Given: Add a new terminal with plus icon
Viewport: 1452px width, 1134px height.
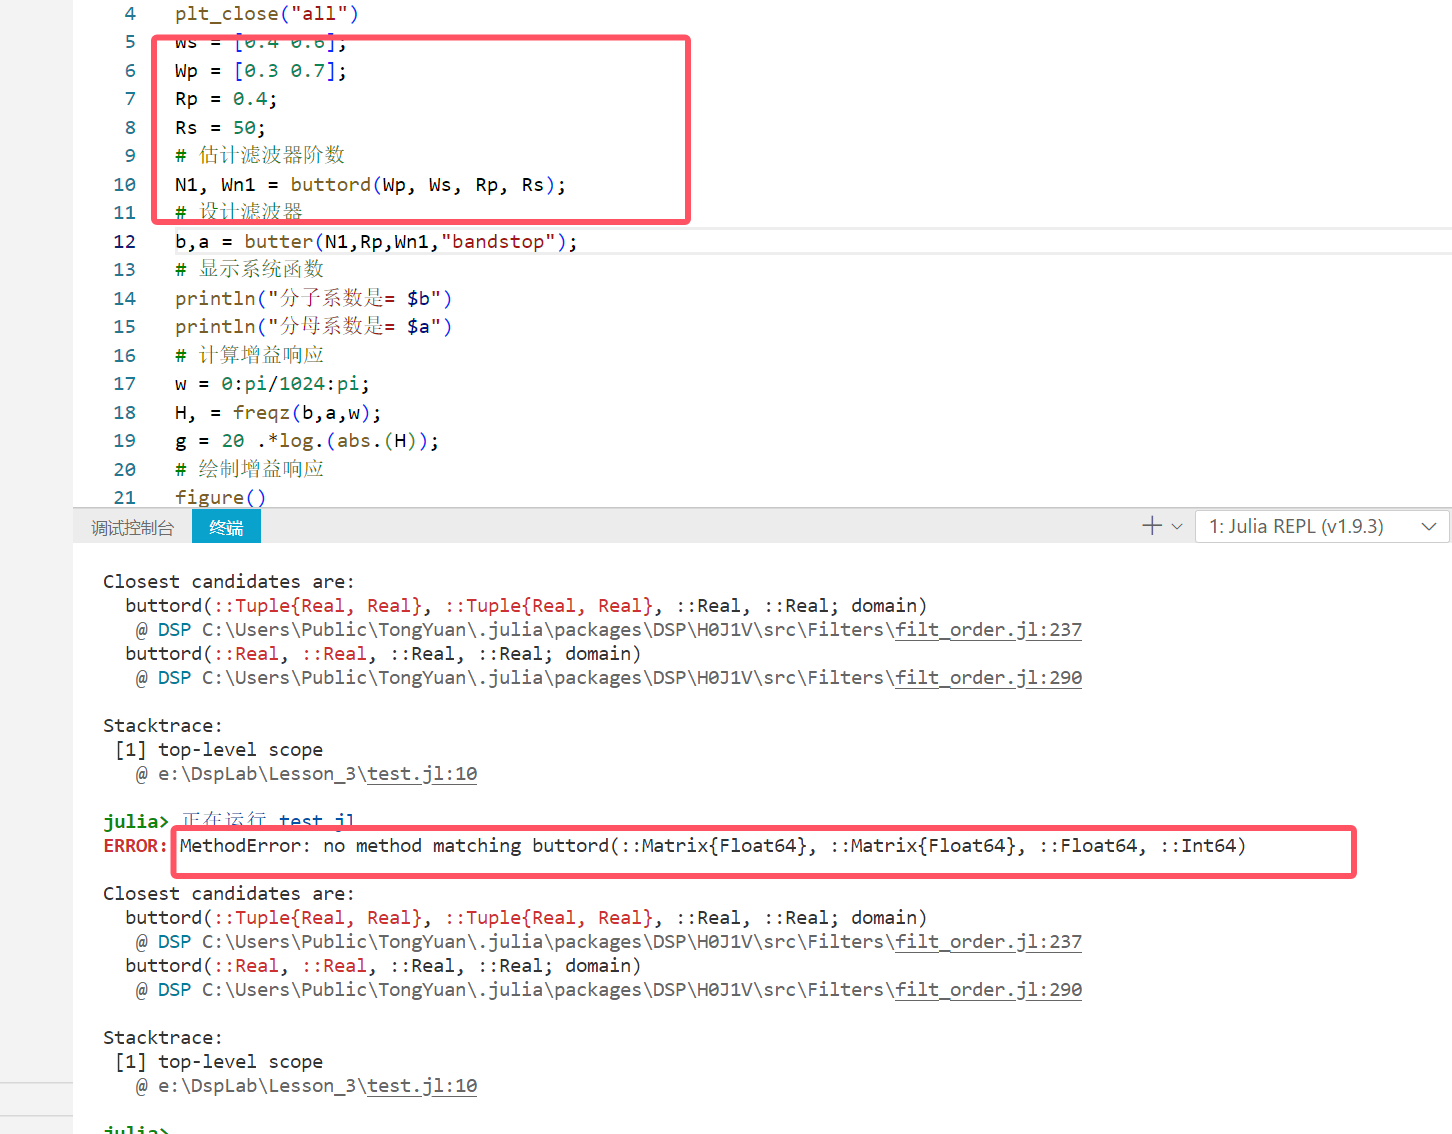Looking at the screenshot, I should tap(1152, 526).
